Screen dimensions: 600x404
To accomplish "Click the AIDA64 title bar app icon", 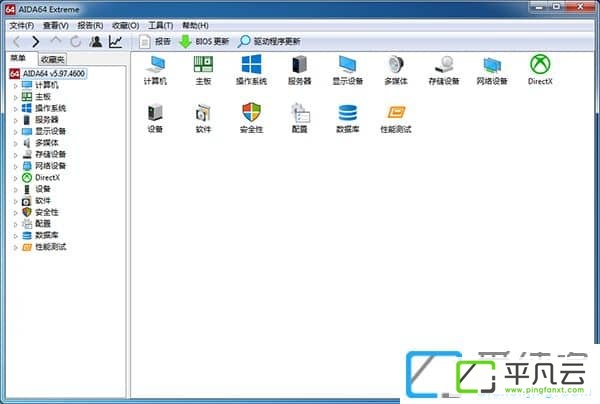I will tap(10, 10).
